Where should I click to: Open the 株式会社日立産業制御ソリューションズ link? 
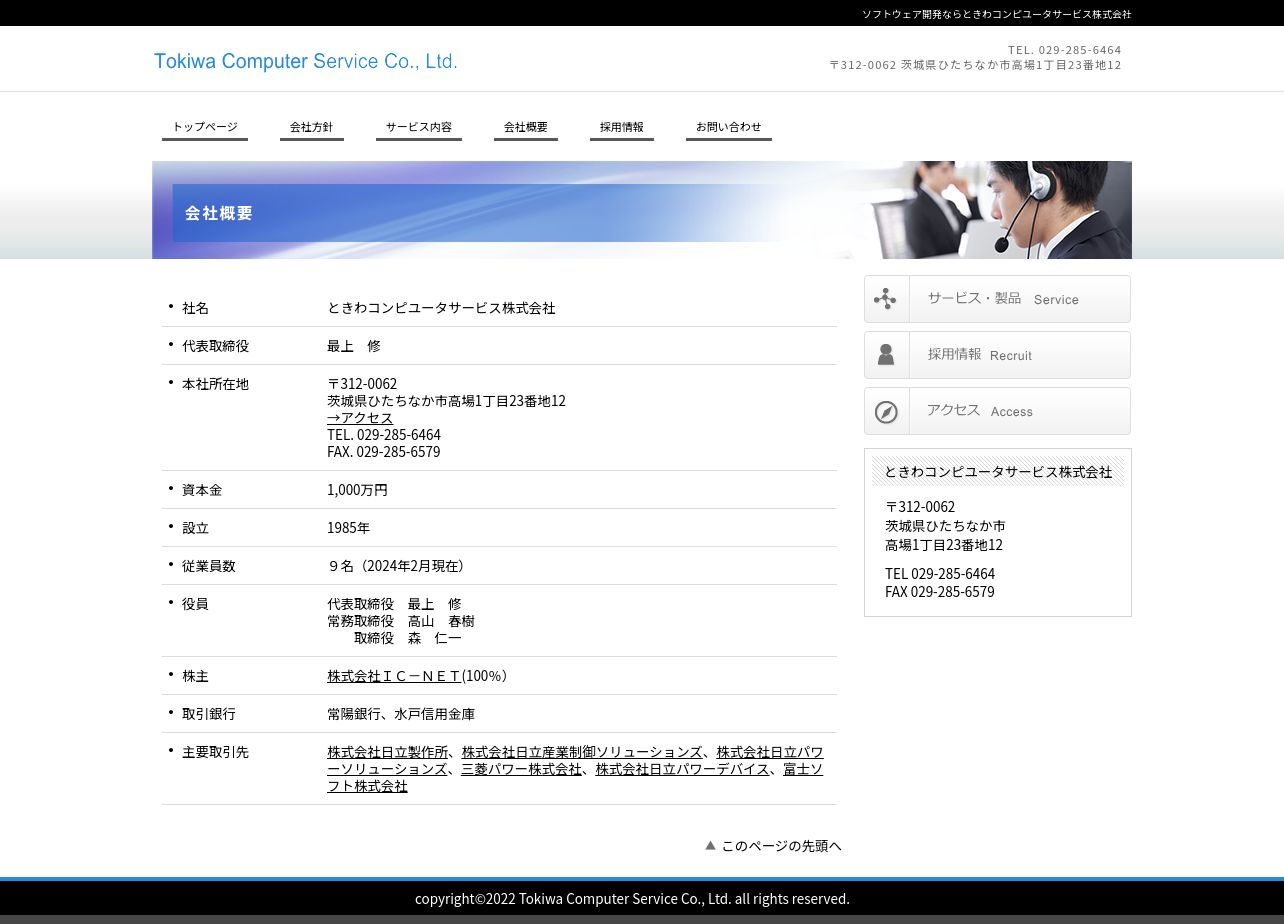pyautogui.click(x=581, y=752)
